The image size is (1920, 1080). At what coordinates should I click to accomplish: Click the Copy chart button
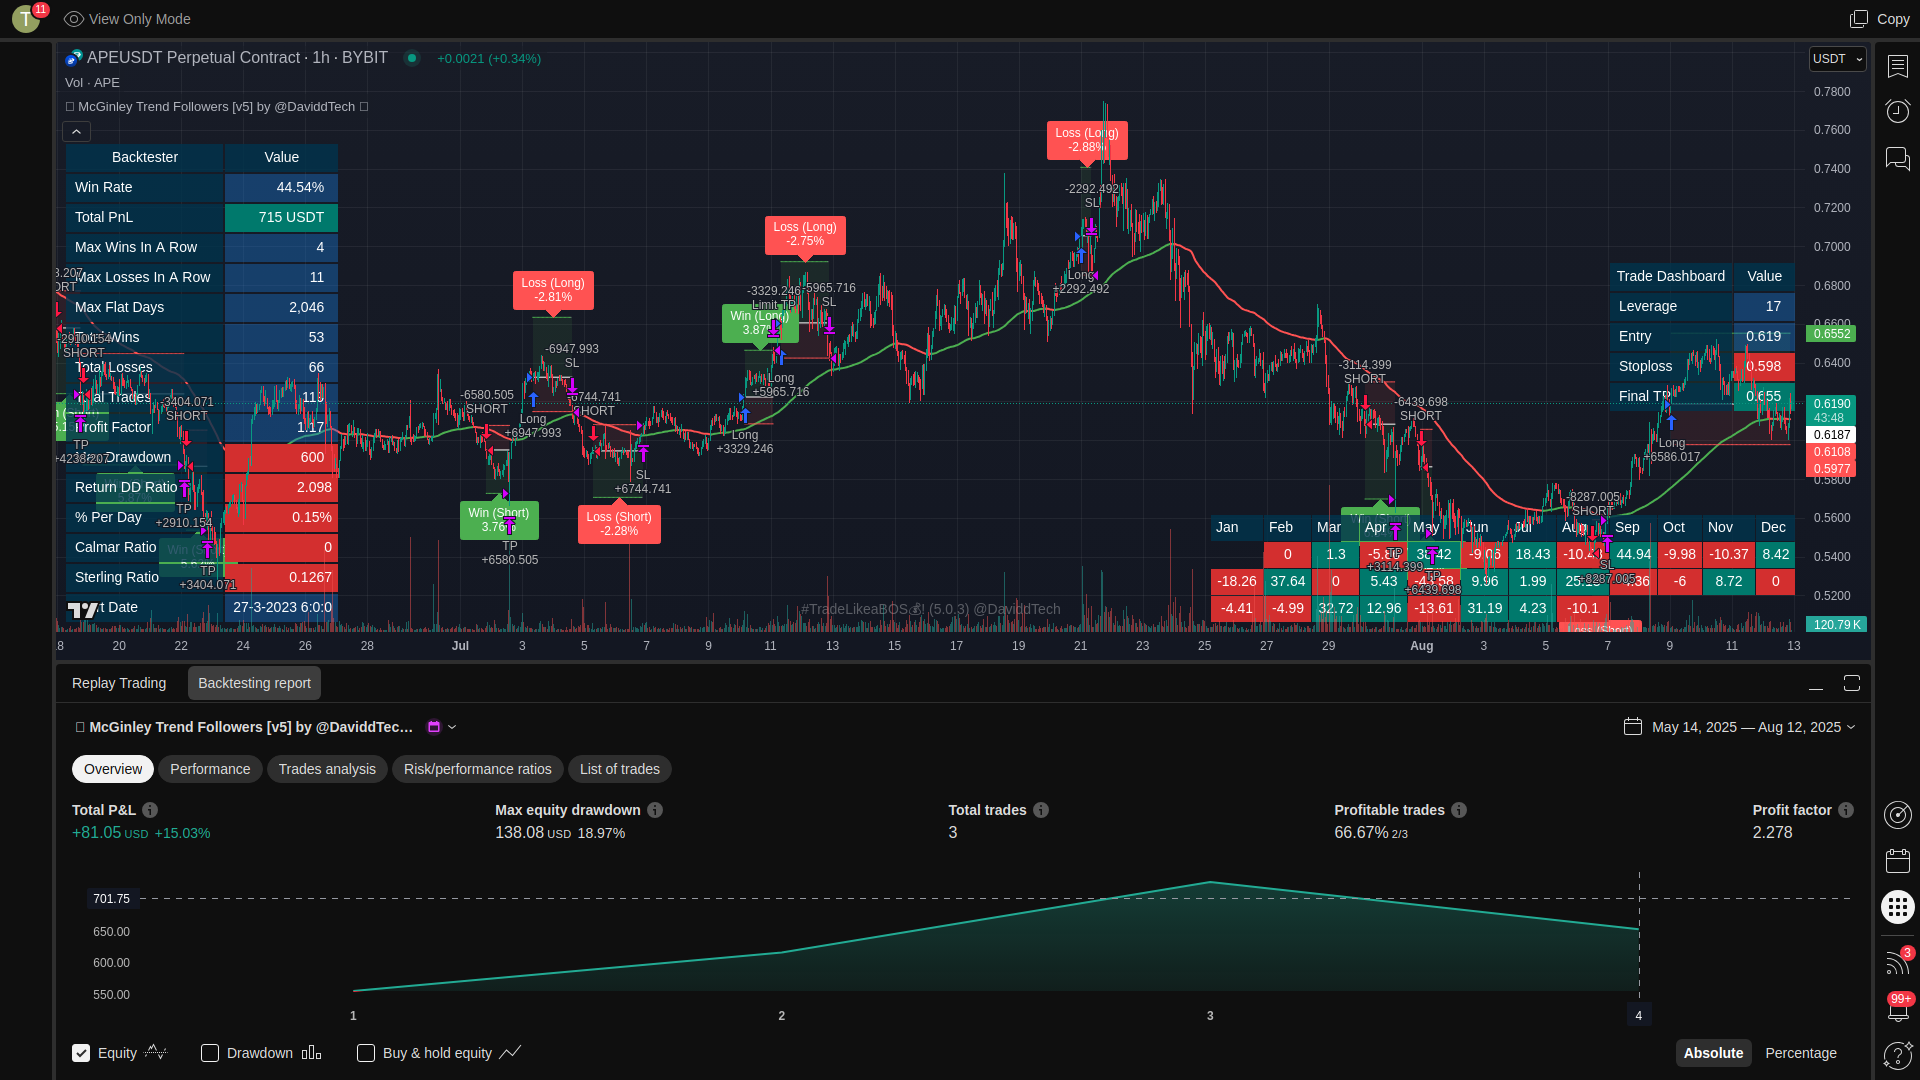(1880, 19)
